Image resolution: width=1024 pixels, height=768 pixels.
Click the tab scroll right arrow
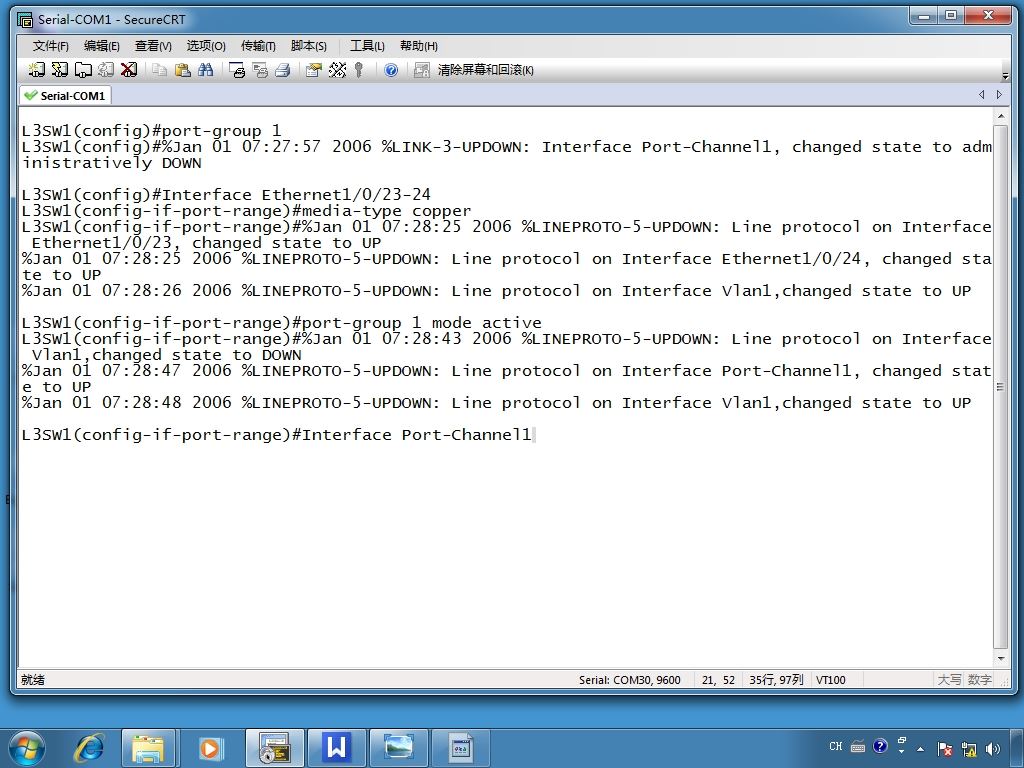click(x=999, y=95)
